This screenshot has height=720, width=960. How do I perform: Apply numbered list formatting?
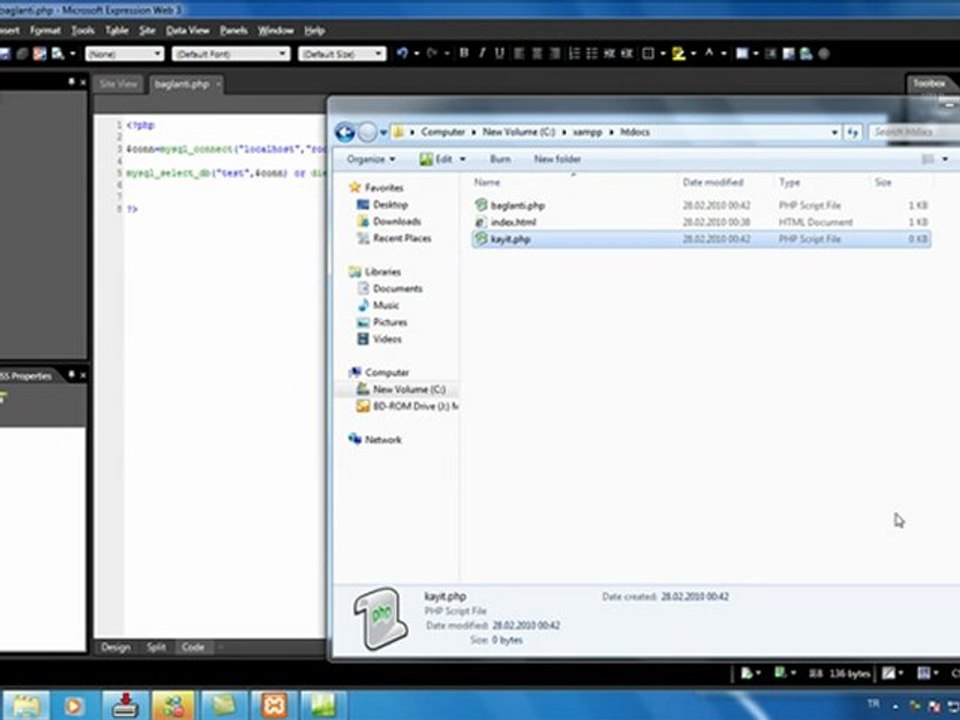574,53
